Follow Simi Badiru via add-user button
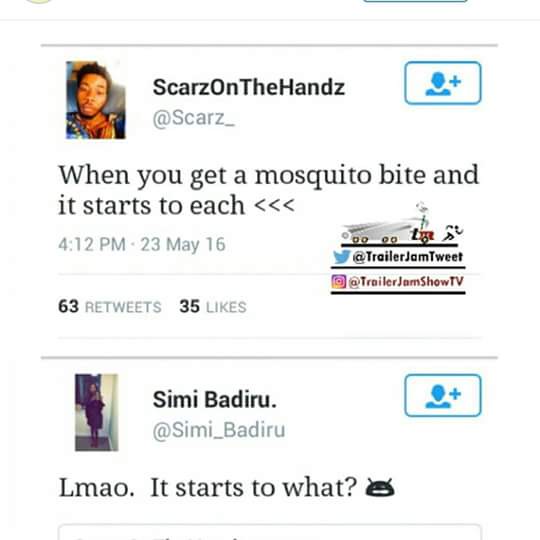This screenshot has height=540, width=540. pyautogui.click(x=443, y=395)
